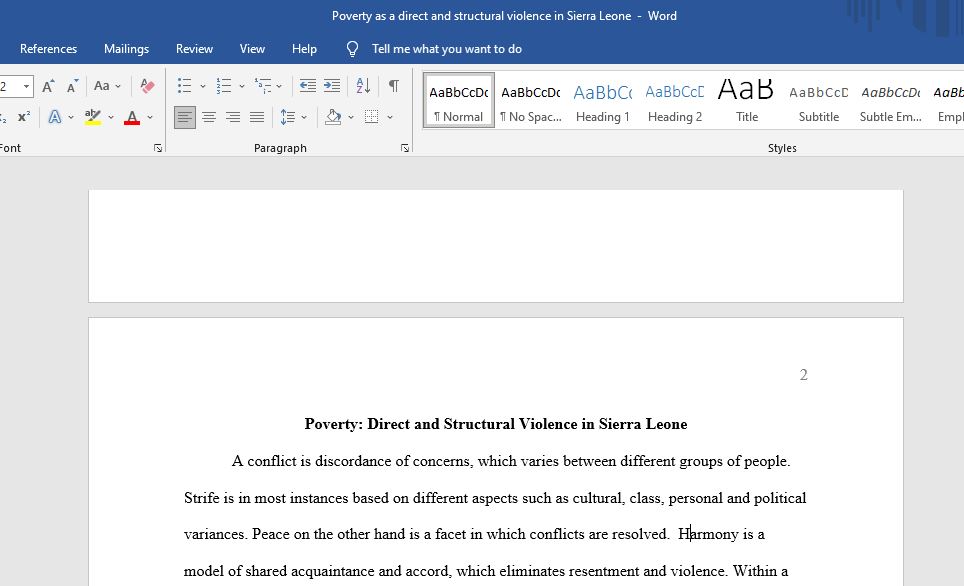This screenshot has height=586, width=964.
Task: Click the word 'resentment' in body text
Action: coord(604,571)
